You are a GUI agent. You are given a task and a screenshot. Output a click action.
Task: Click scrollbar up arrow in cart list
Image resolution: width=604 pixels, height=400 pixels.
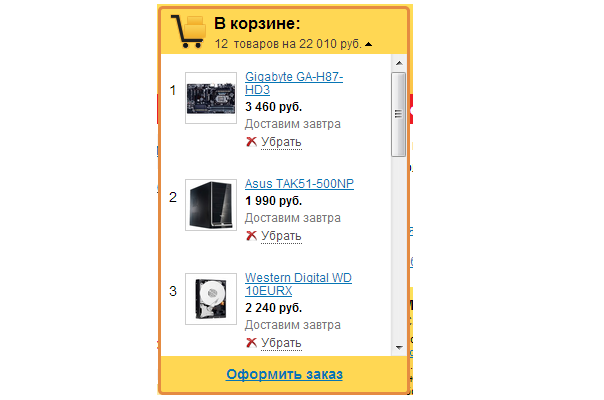[399, 63]
